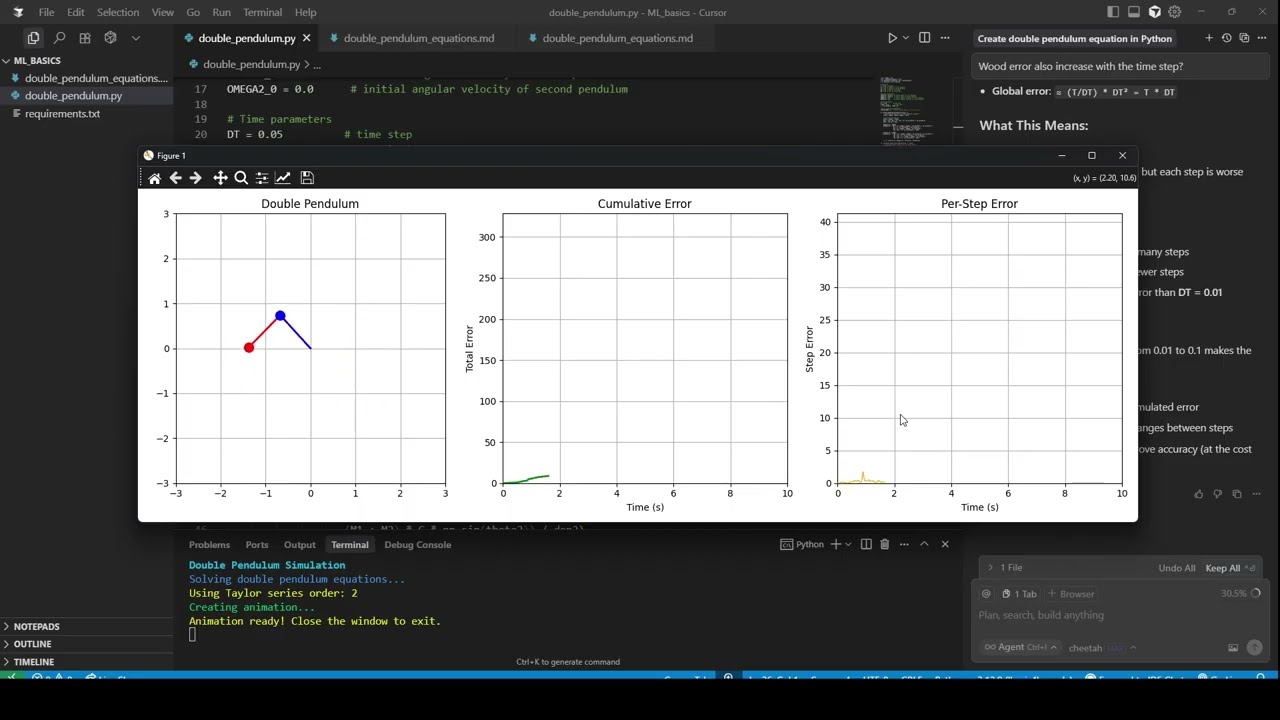Expand the OUTLINE section
1280x720 pixels.
32,644
